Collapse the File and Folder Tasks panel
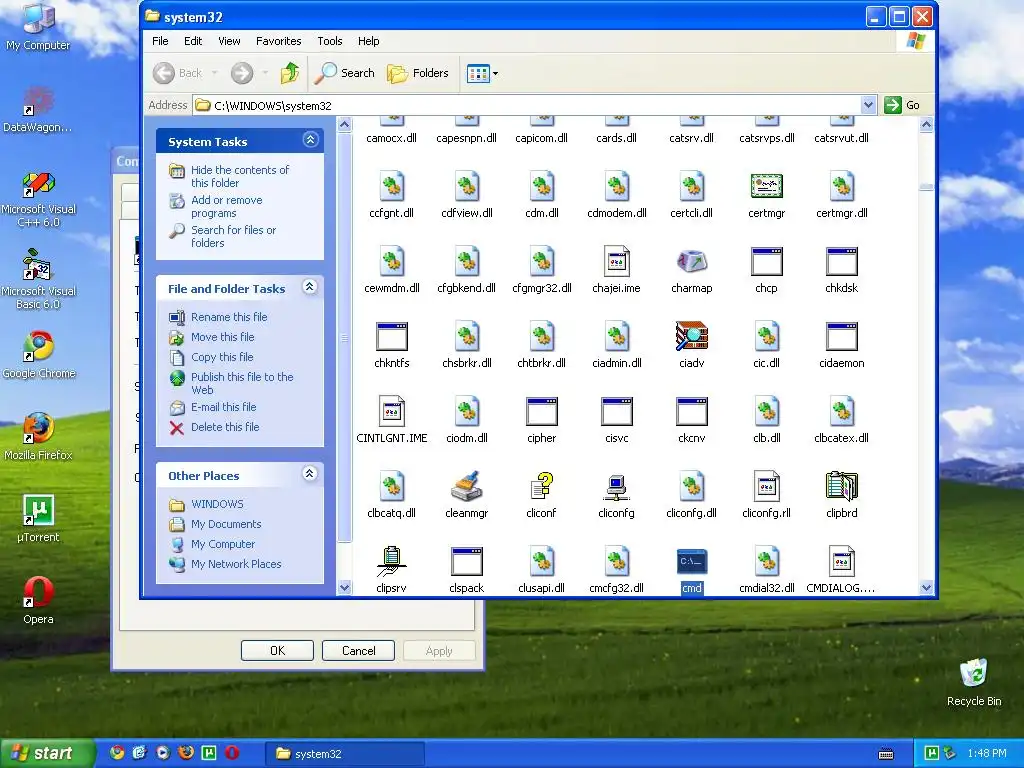The height and width of the screenshot is (768, 1024). (310, 287)
